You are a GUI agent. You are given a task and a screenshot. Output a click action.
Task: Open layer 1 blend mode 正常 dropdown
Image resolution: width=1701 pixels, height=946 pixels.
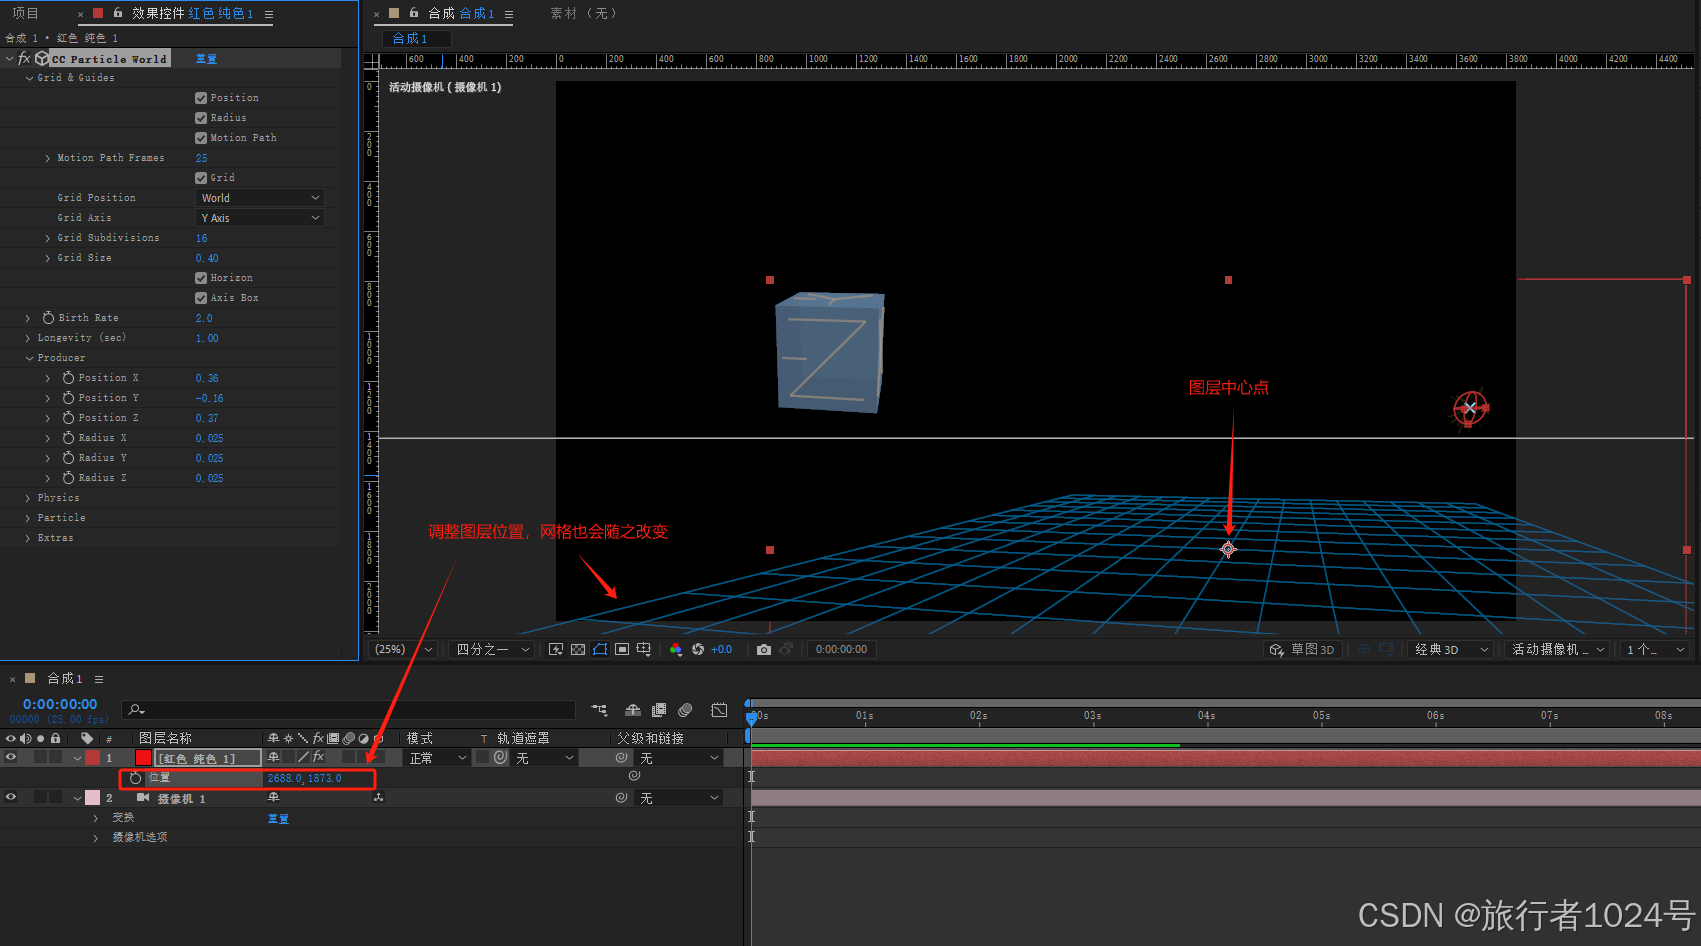(x=437, y=758)
